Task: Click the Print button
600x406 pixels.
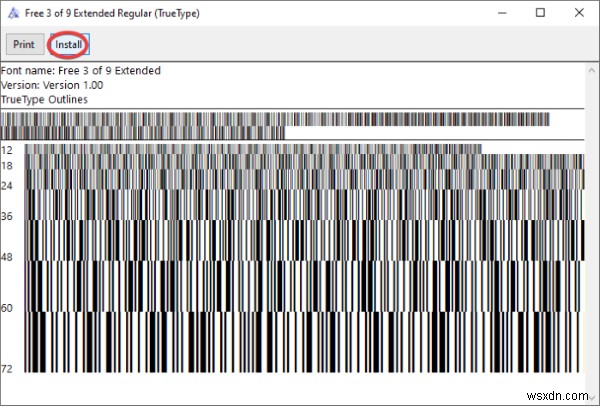Action: point(24,44)
